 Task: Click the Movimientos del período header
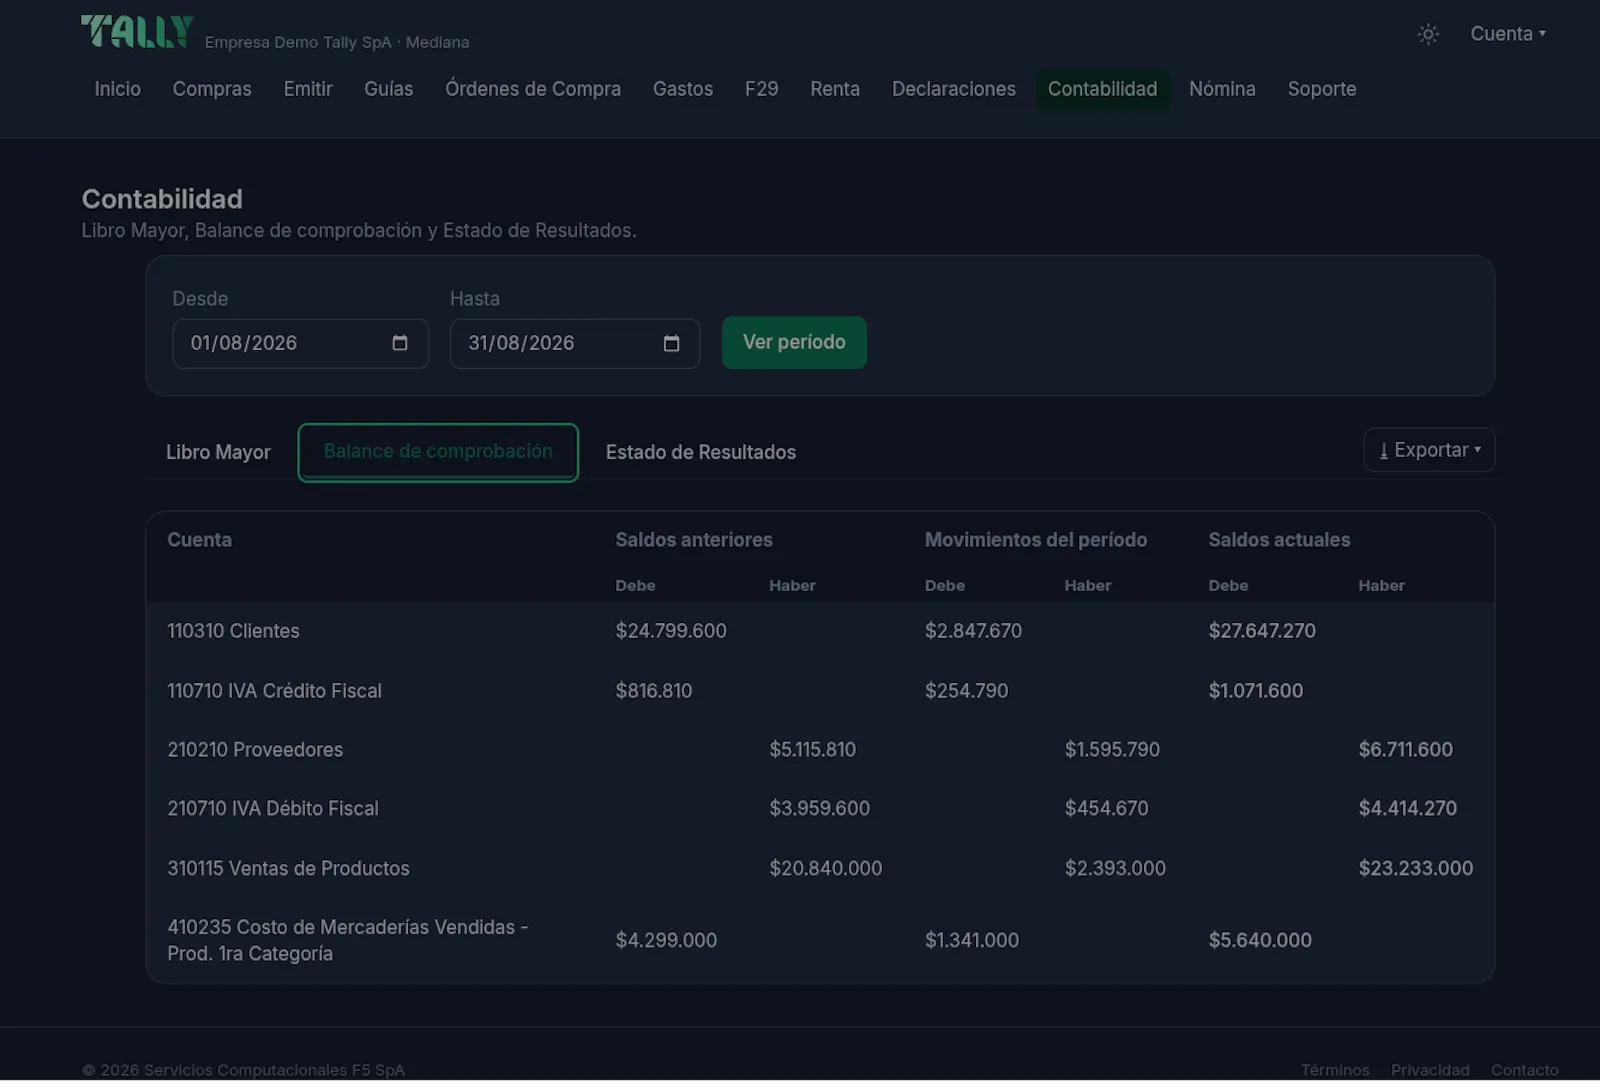1035,540
